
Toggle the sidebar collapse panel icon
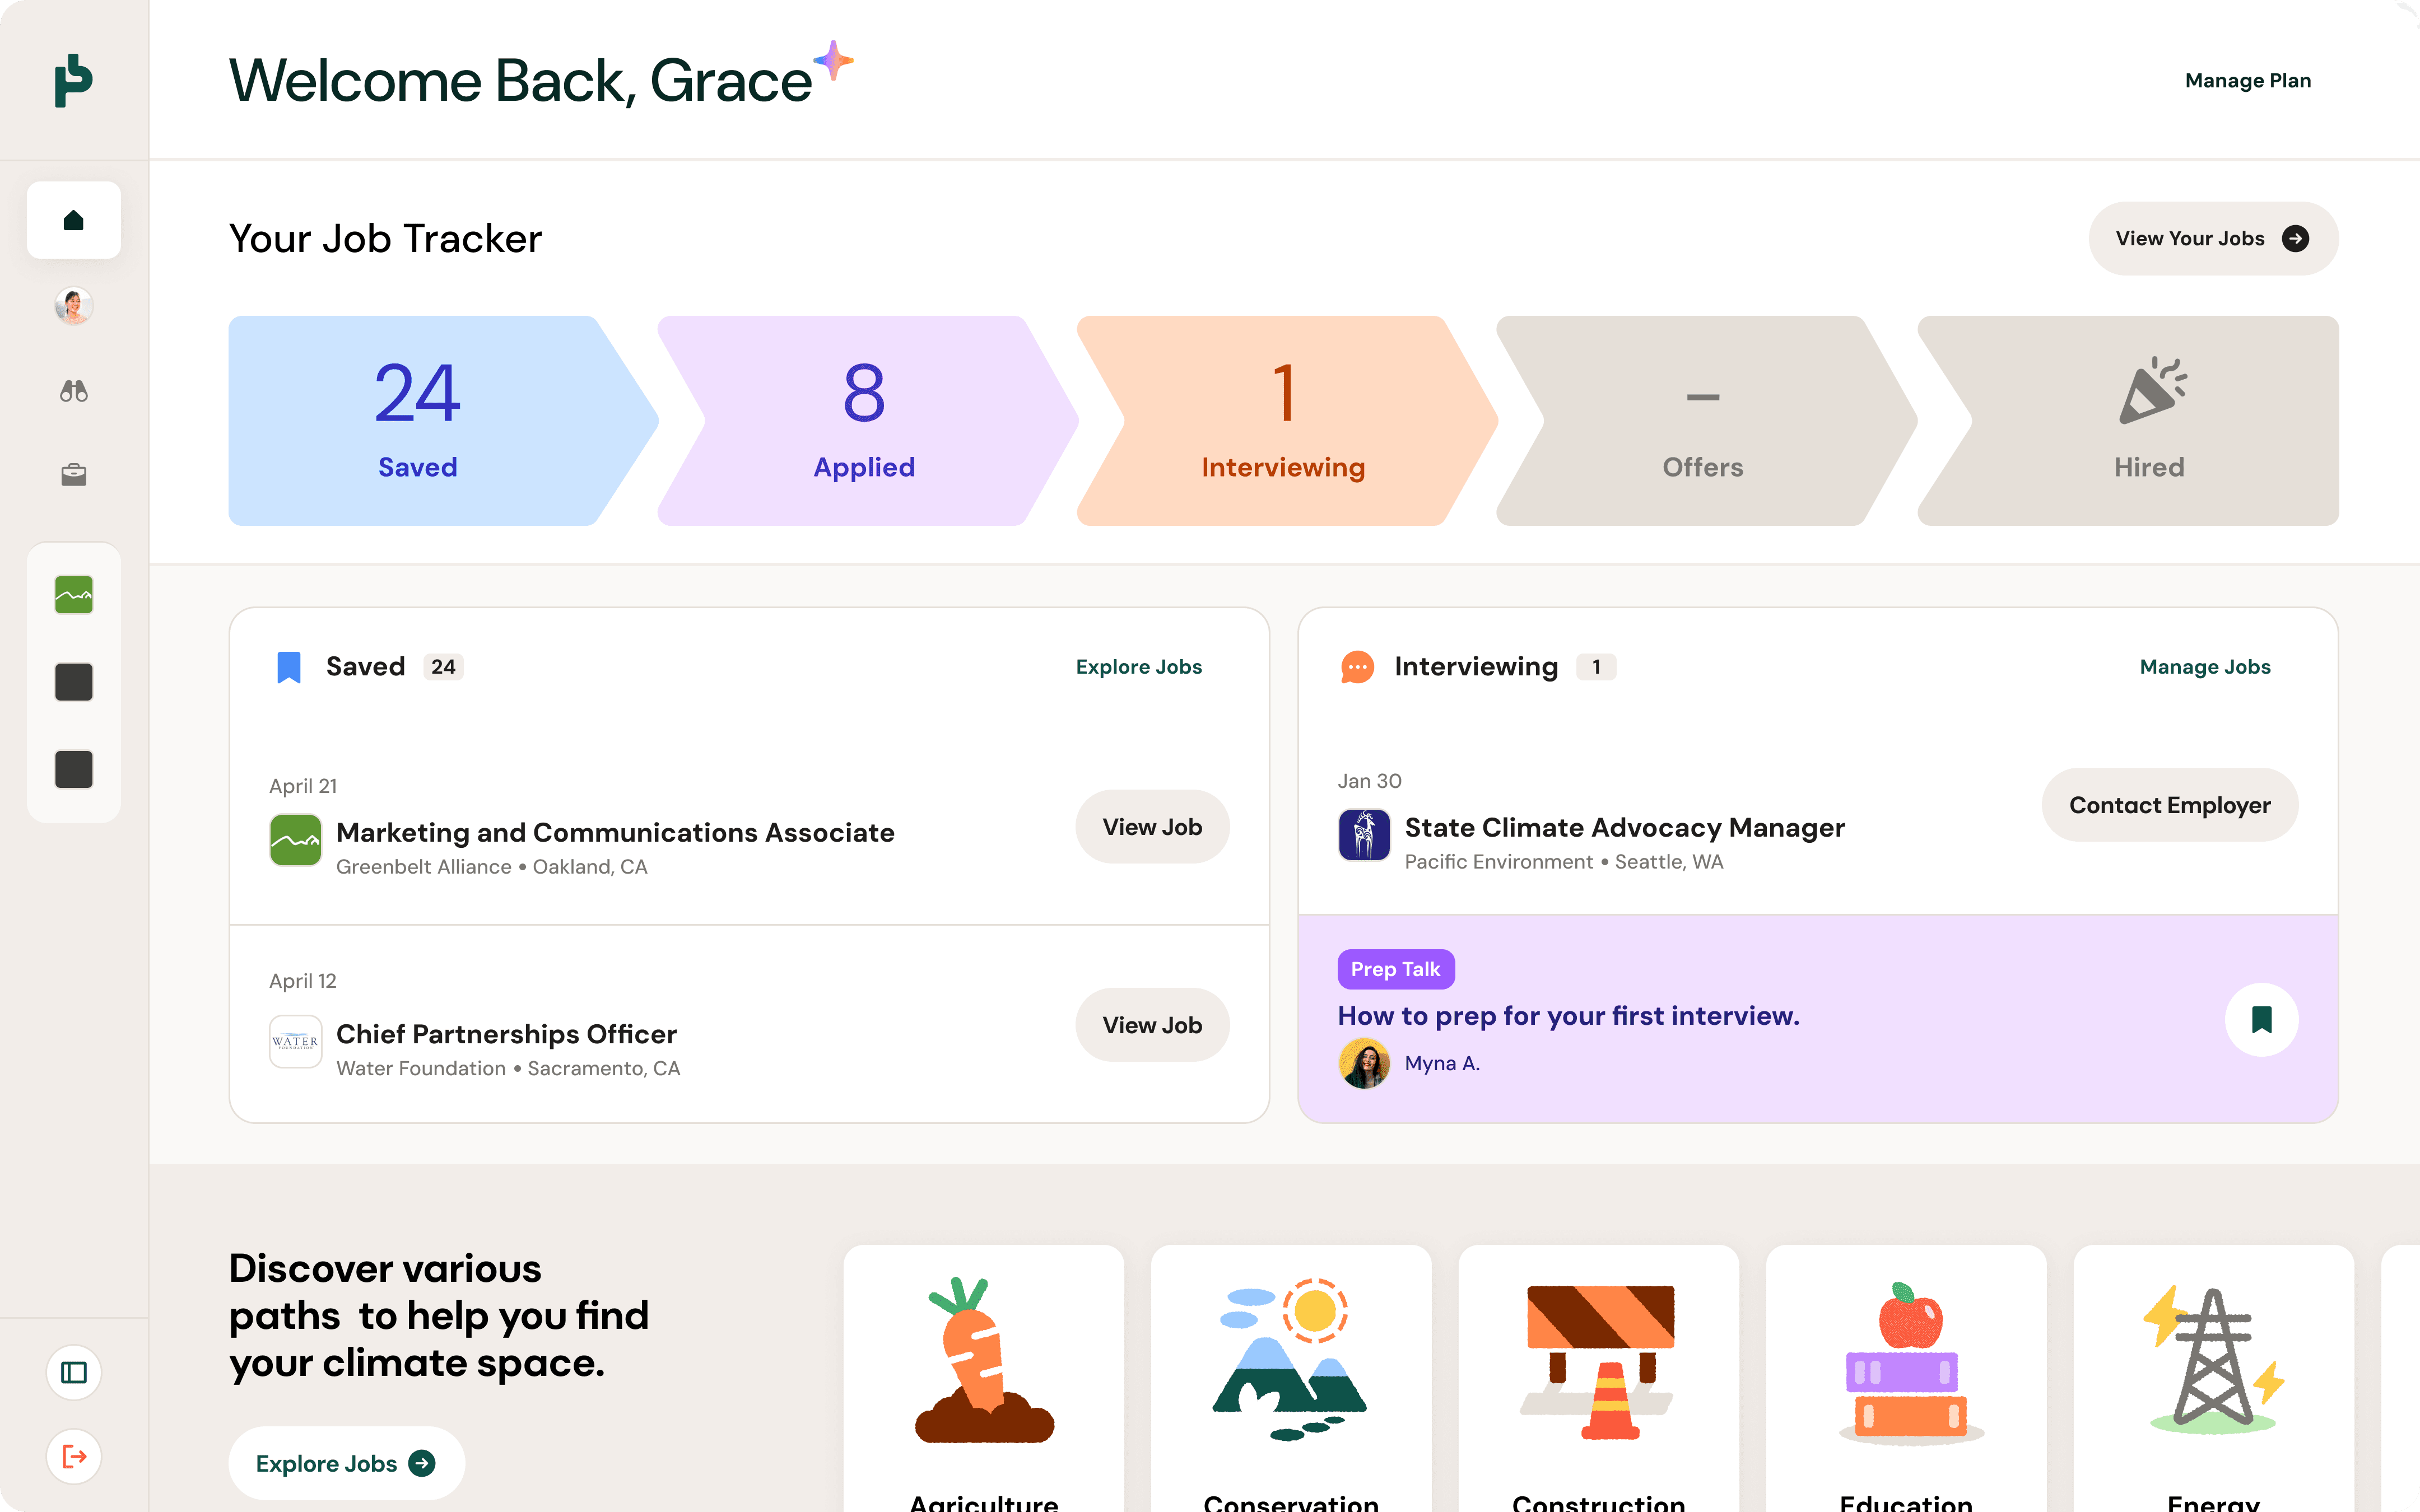(x=73, y=1372)
